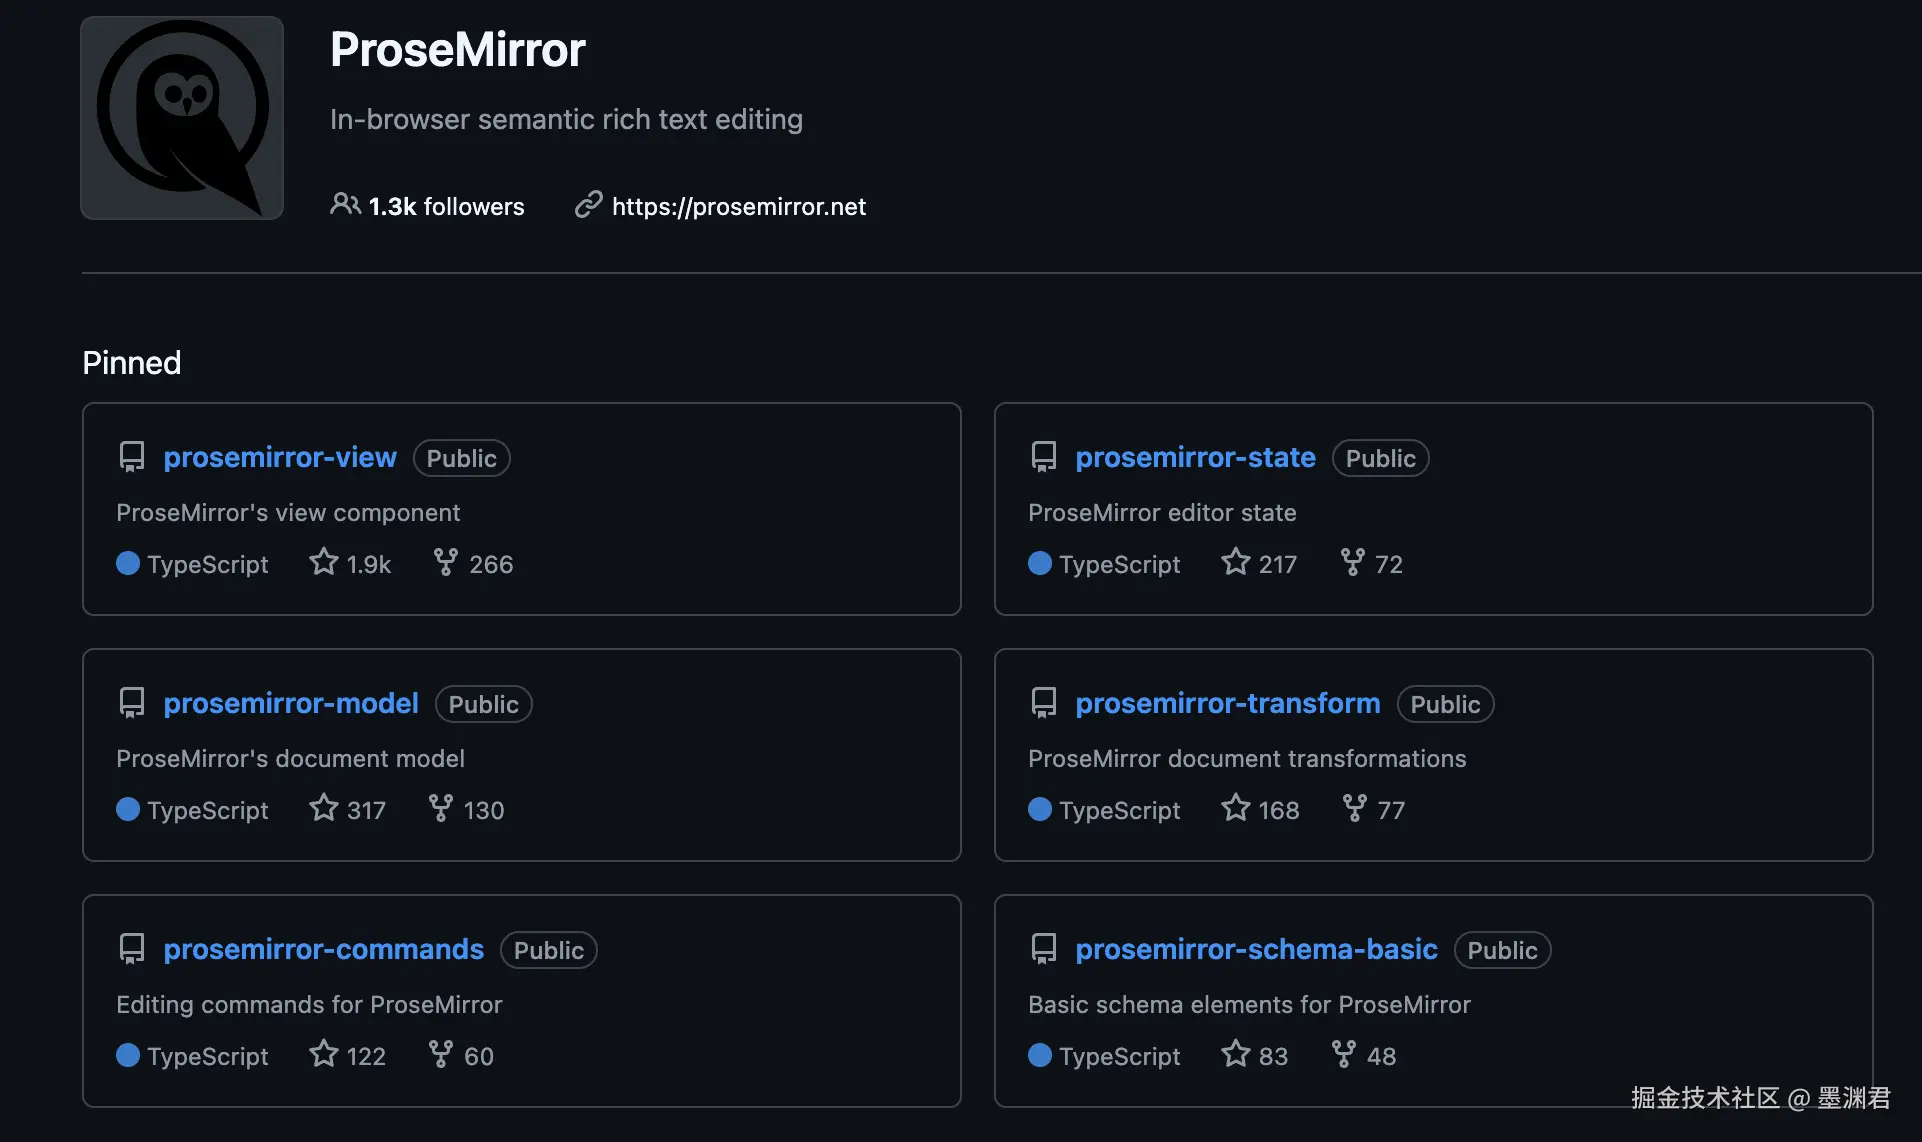Open the prosemirror-transform repository
This screenshot has height=1142, width=1922.
point(1227,703)
